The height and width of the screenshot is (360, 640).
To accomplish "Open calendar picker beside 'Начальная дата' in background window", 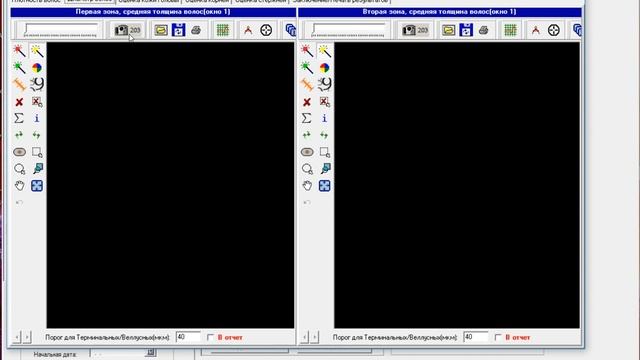I will [151, 353].
